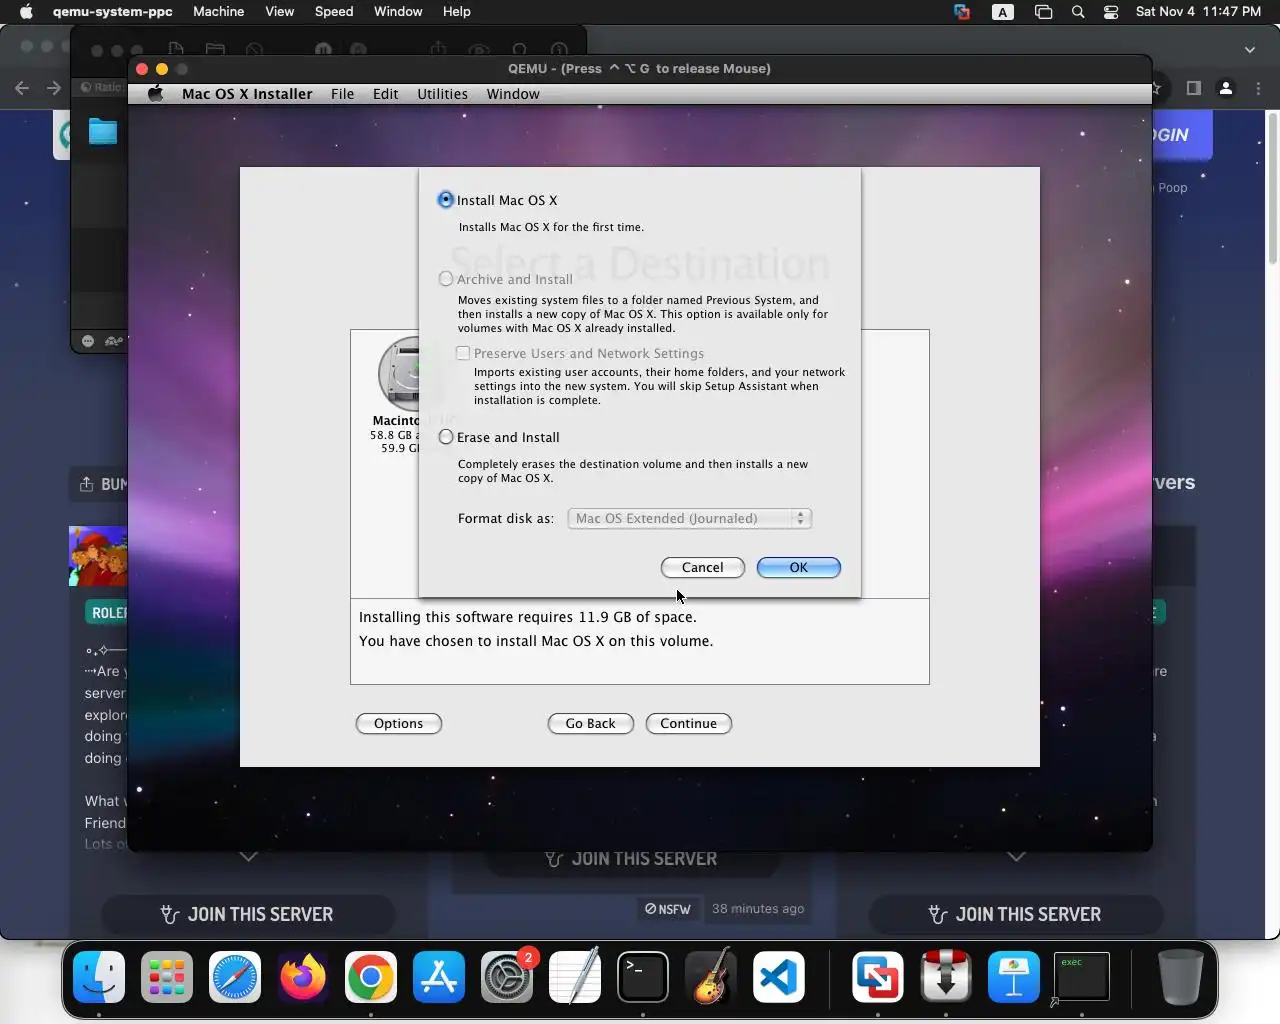This screenshot has height=1024, width=1280.
Task: Check Preserve Users and Network Settings
Action: (463, 353)
